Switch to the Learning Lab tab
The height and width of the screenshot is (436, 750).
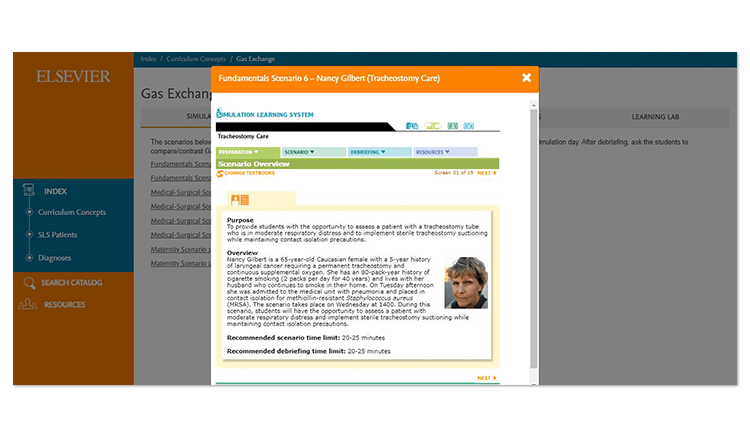pos(655,117)
